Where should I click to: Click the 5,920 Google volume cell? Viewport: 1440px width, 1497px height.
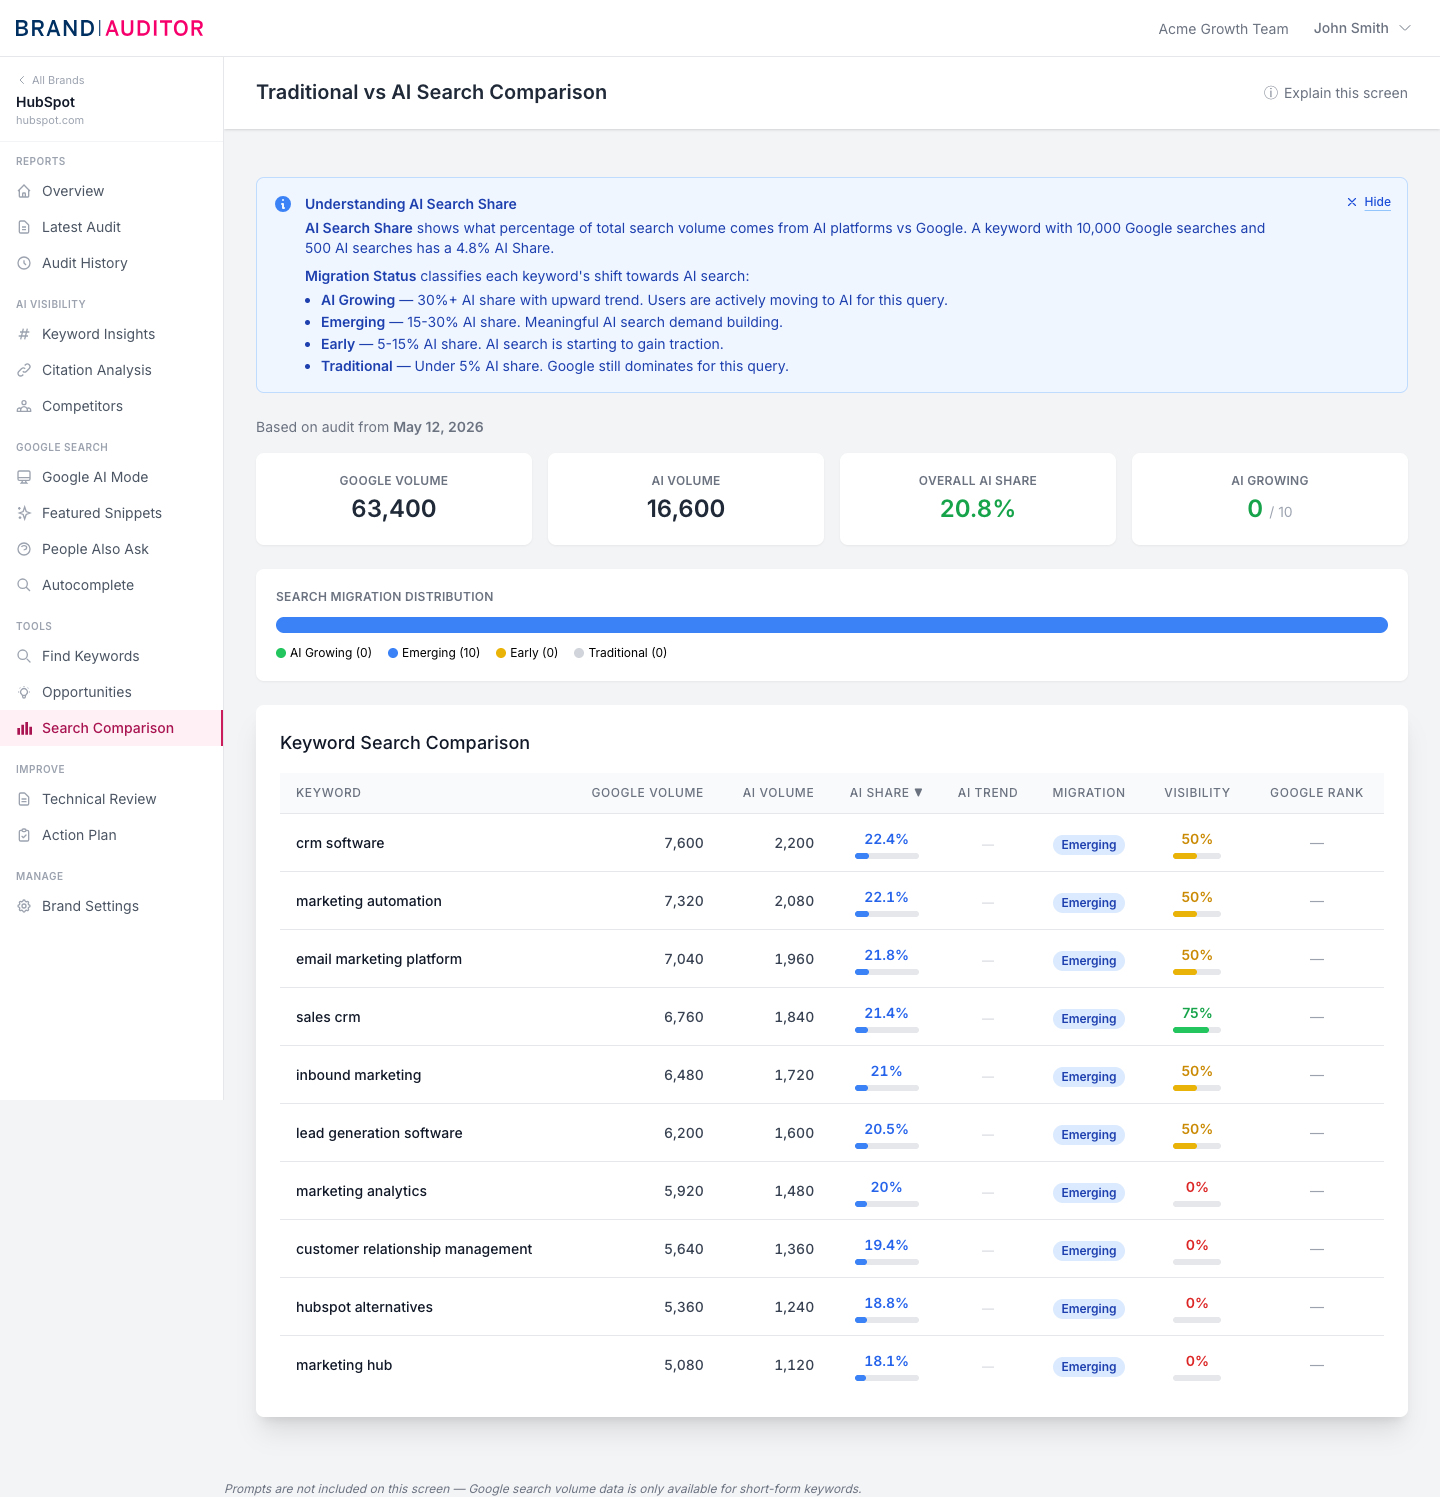[684, 1191]
